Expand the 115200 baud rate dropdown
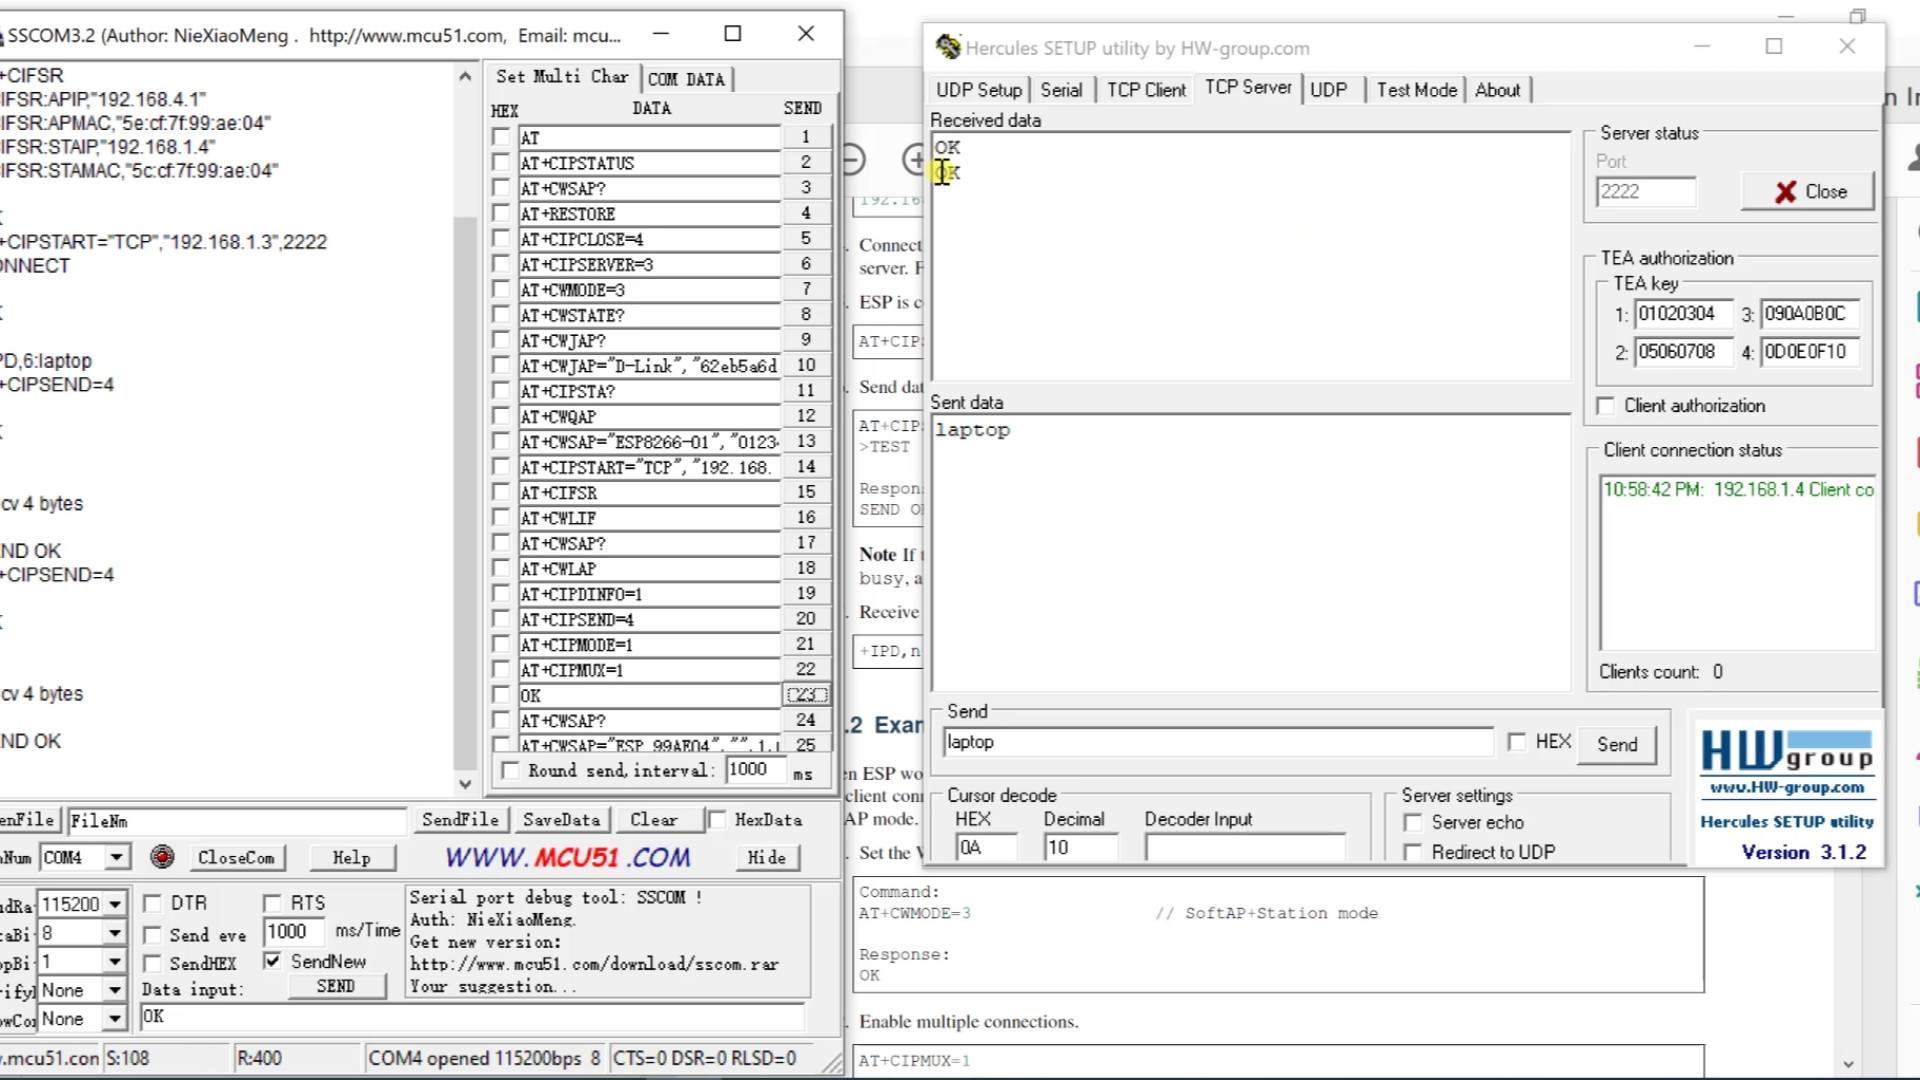Image resolution: width=1920 pixels, height=1080 pixels. pyautogui.click(x=115, y=904)
